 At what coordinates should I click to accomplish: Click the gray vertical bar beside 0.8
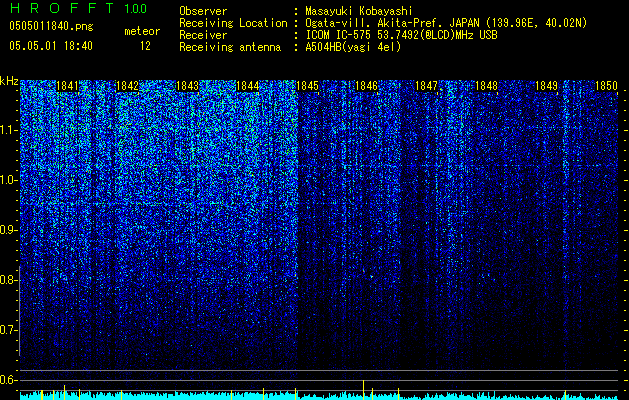(x=19, y=311)
